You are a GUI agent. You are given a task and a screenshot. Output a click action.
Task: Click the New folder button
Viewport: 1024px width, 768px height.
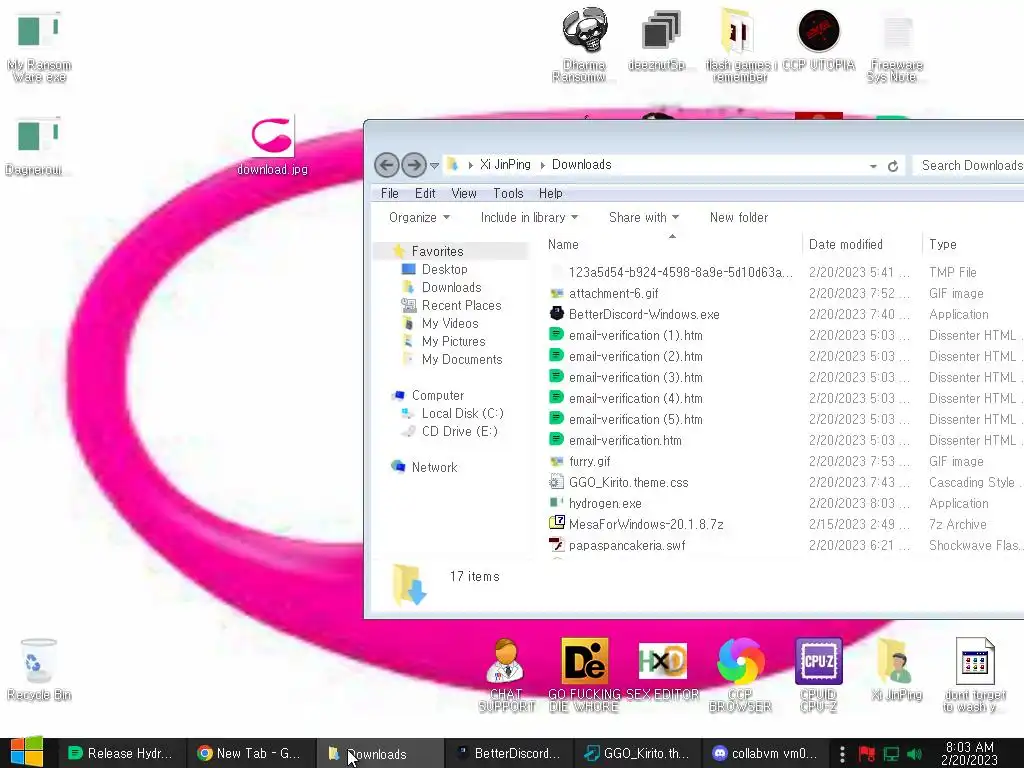739,217
